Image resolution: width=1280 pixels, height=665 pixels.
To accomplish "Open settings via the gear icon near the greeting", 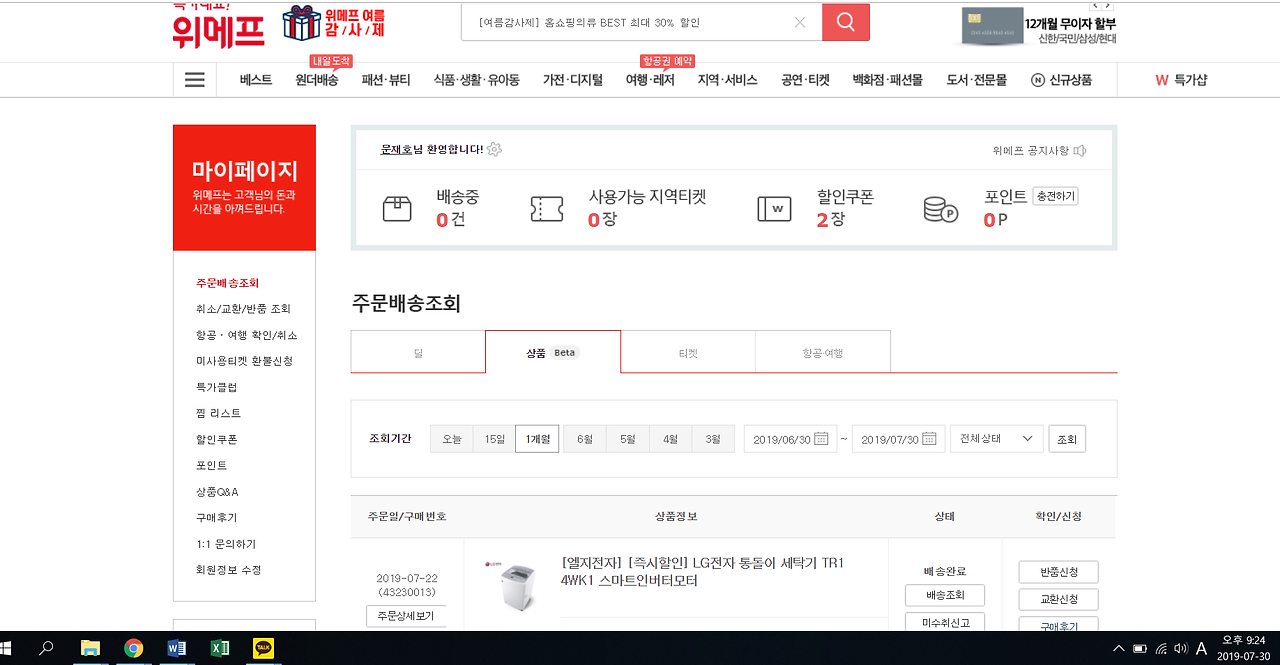I will tap(494, 149).
